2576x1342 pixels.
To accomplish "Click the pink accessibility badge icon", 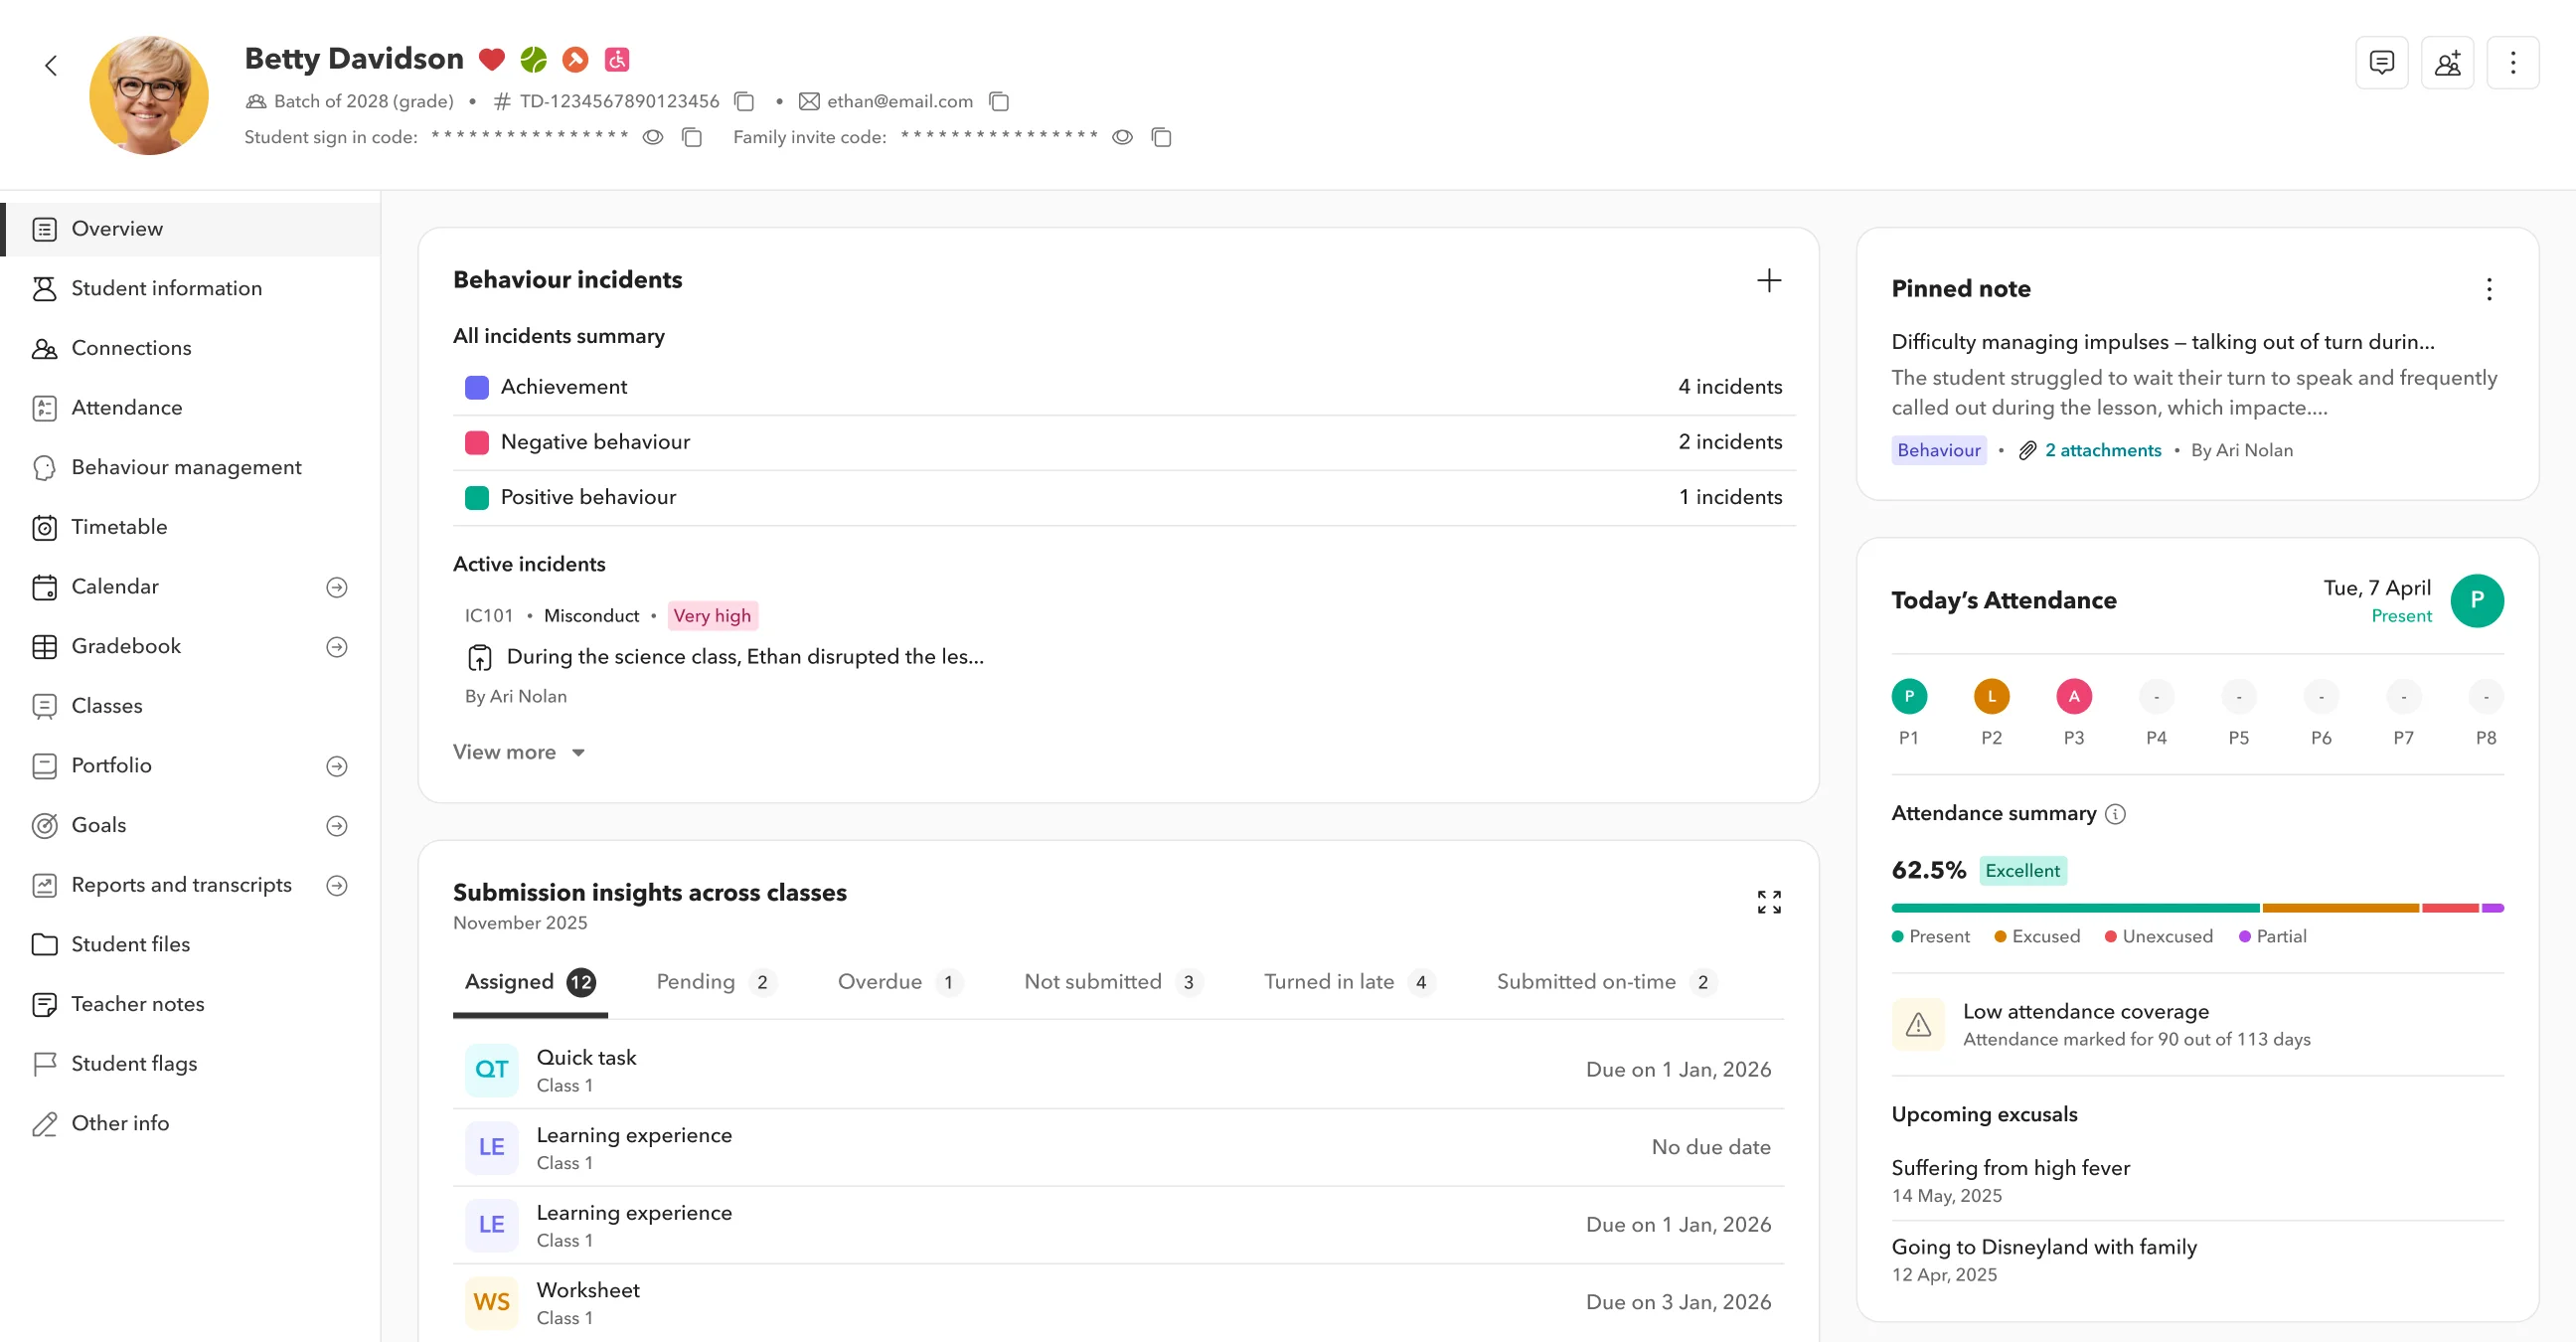I will [x=616, y=59].
